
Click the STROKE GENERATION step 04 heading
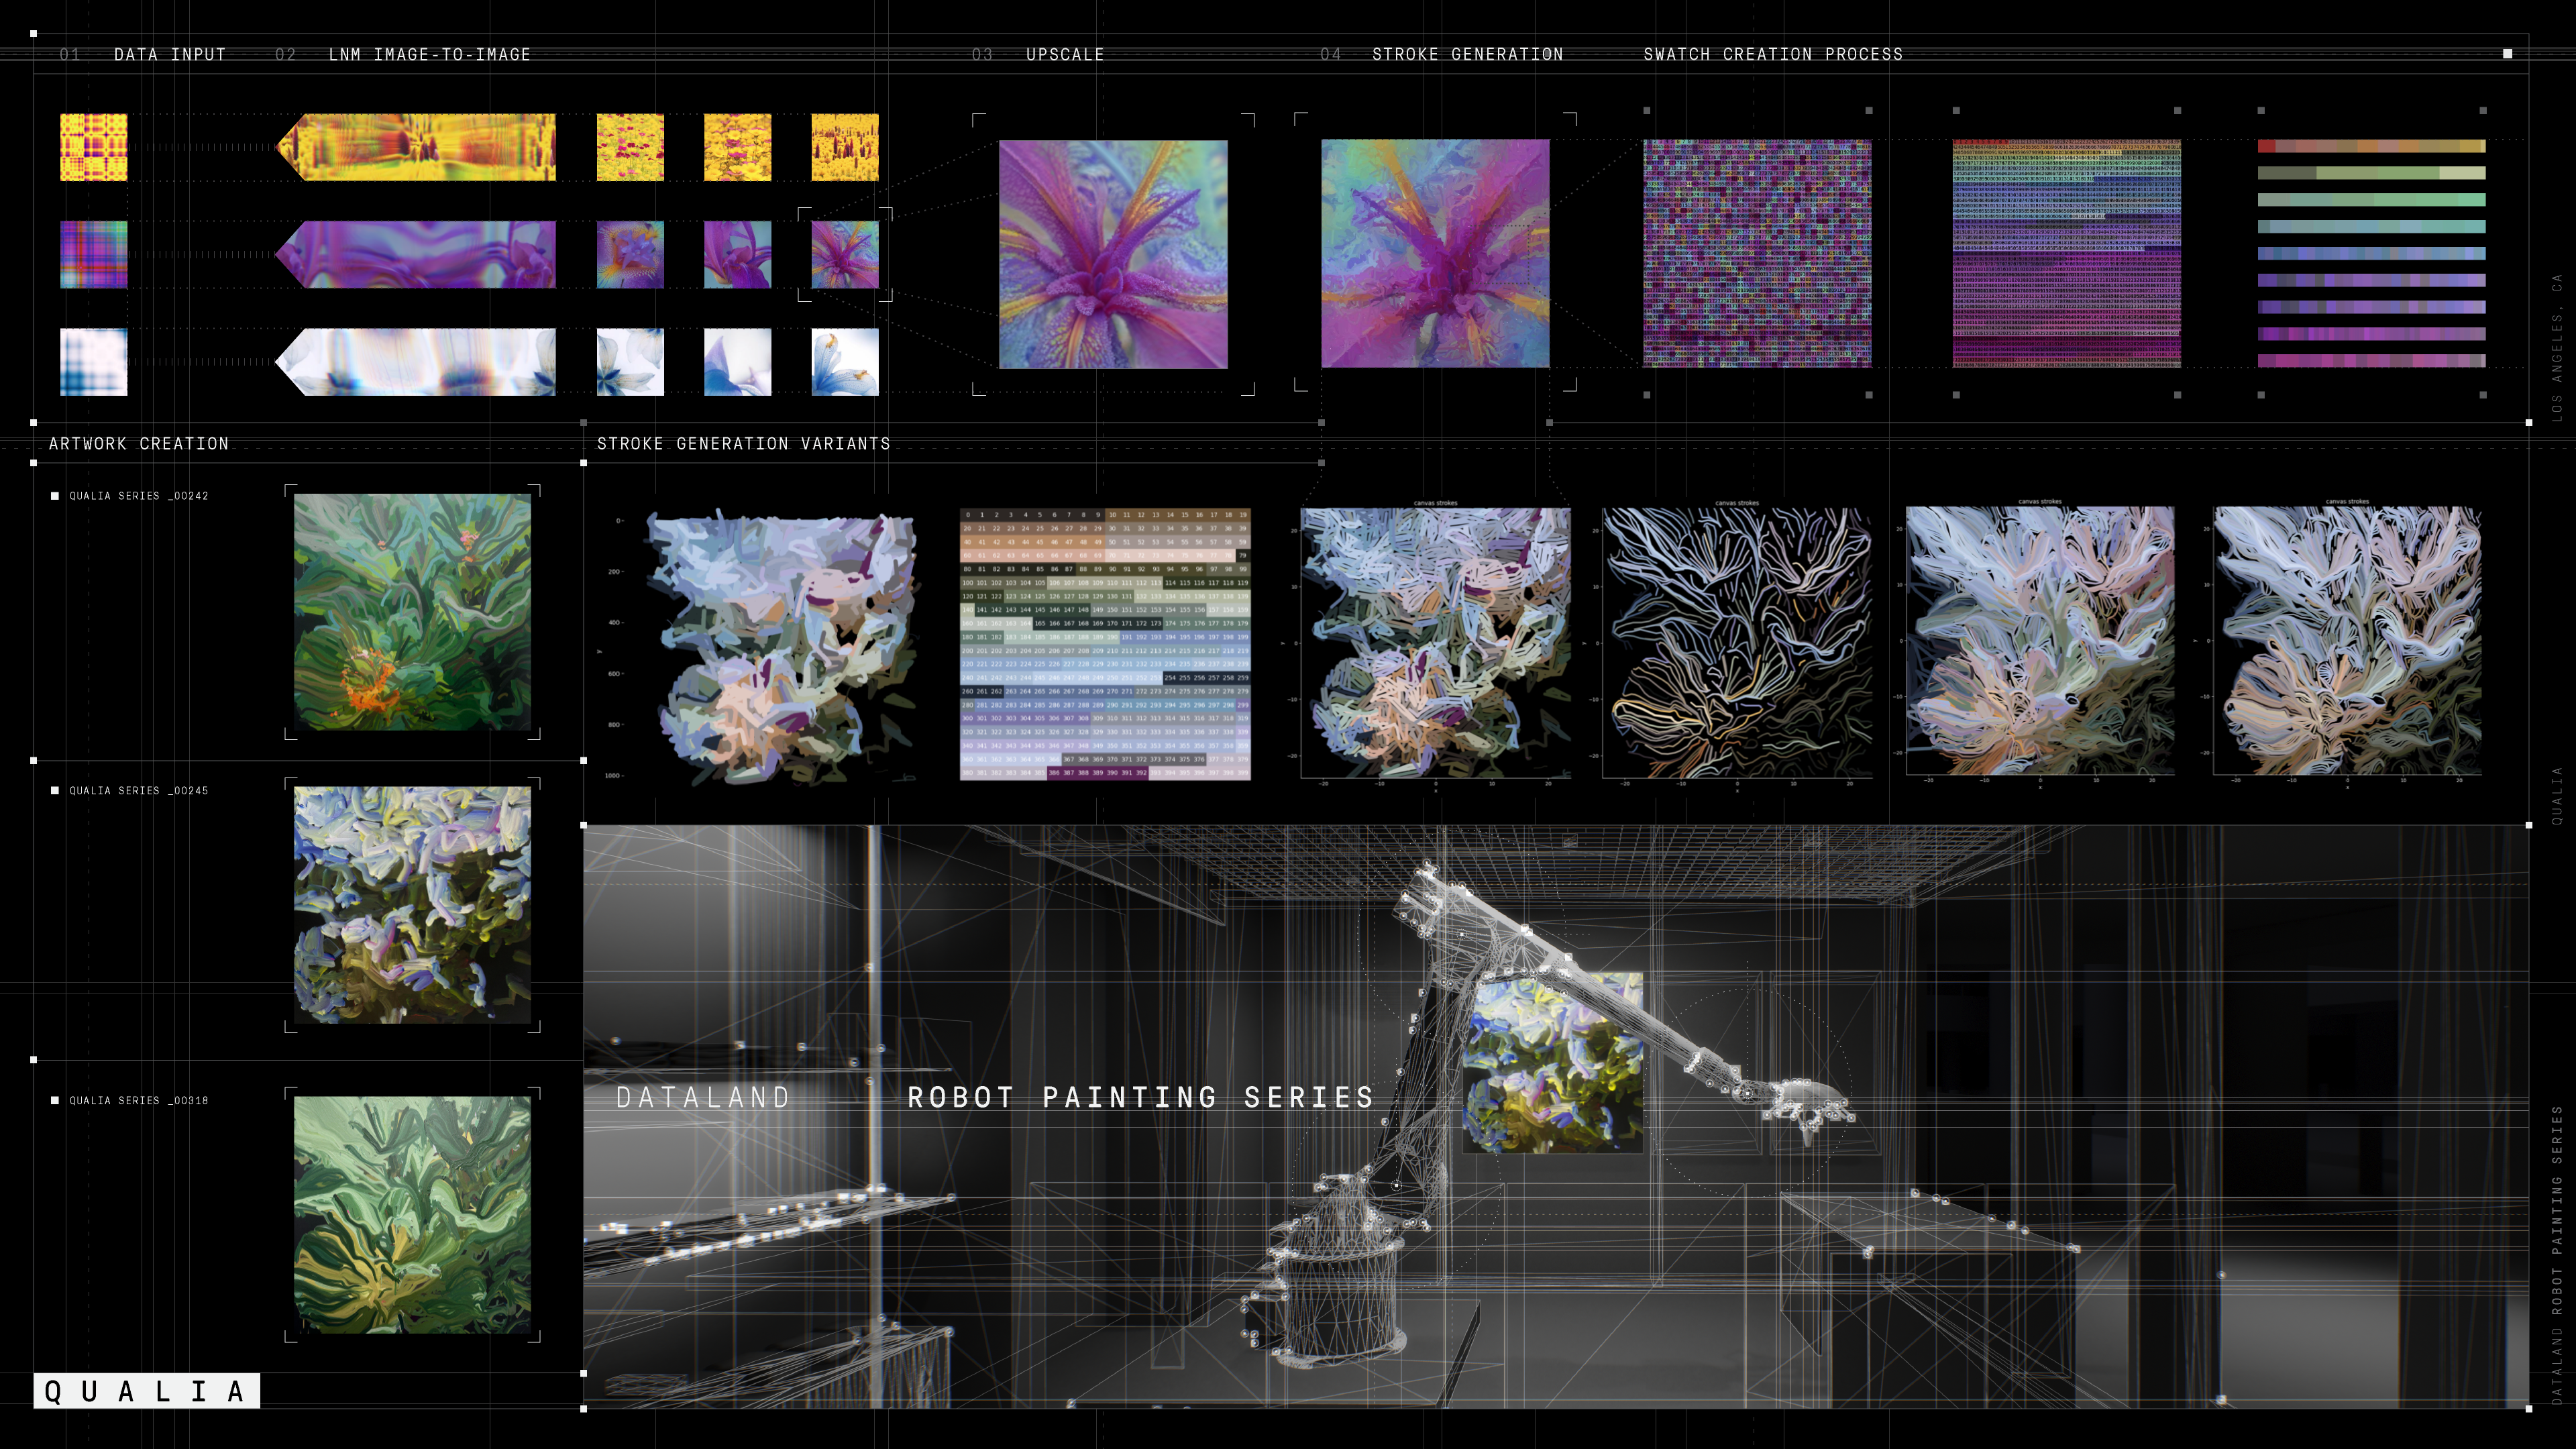[1467, 54]
